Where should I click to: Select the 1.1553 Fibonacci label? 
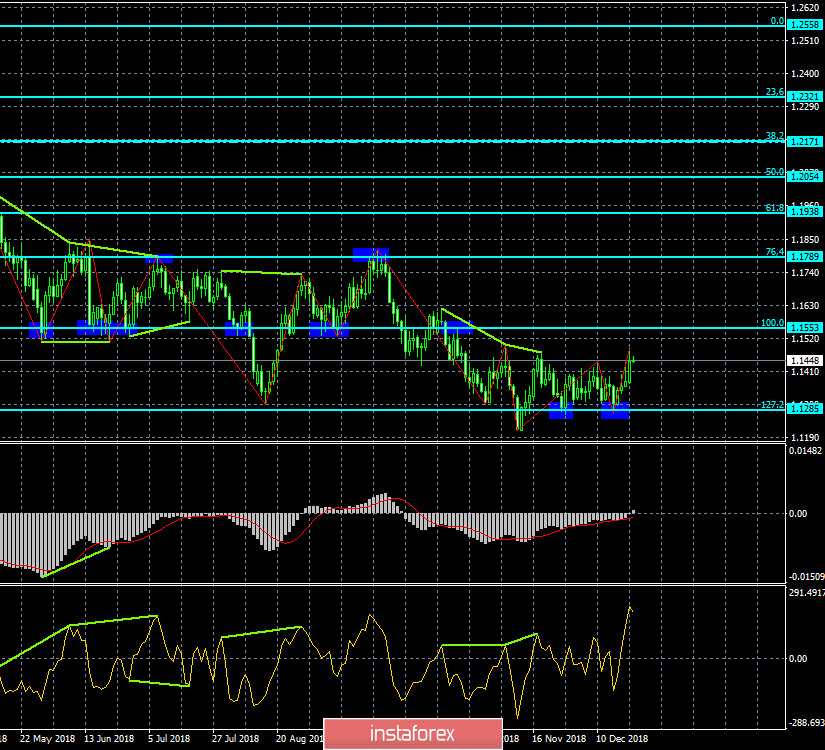(x=805, y=328)
